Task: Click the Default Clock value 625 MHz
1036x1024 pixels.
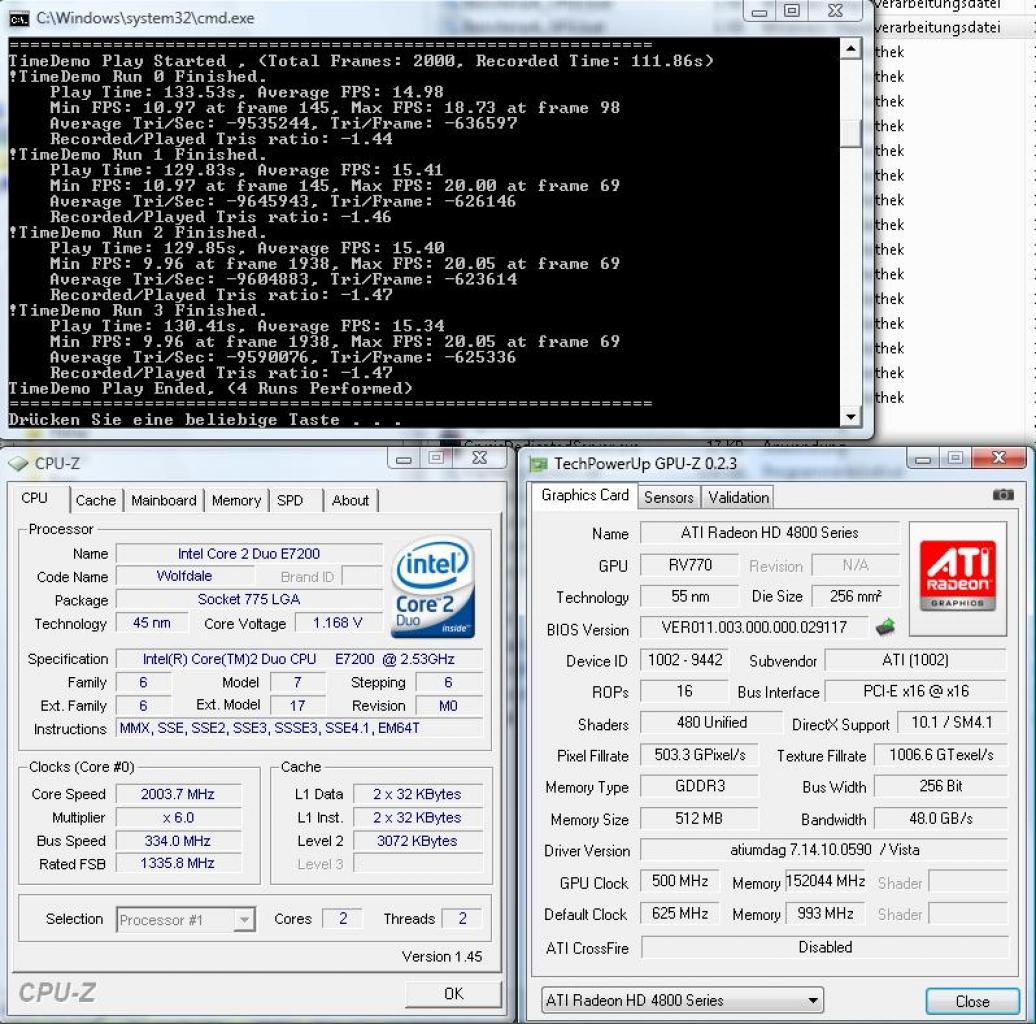Action: pos(680,914)
